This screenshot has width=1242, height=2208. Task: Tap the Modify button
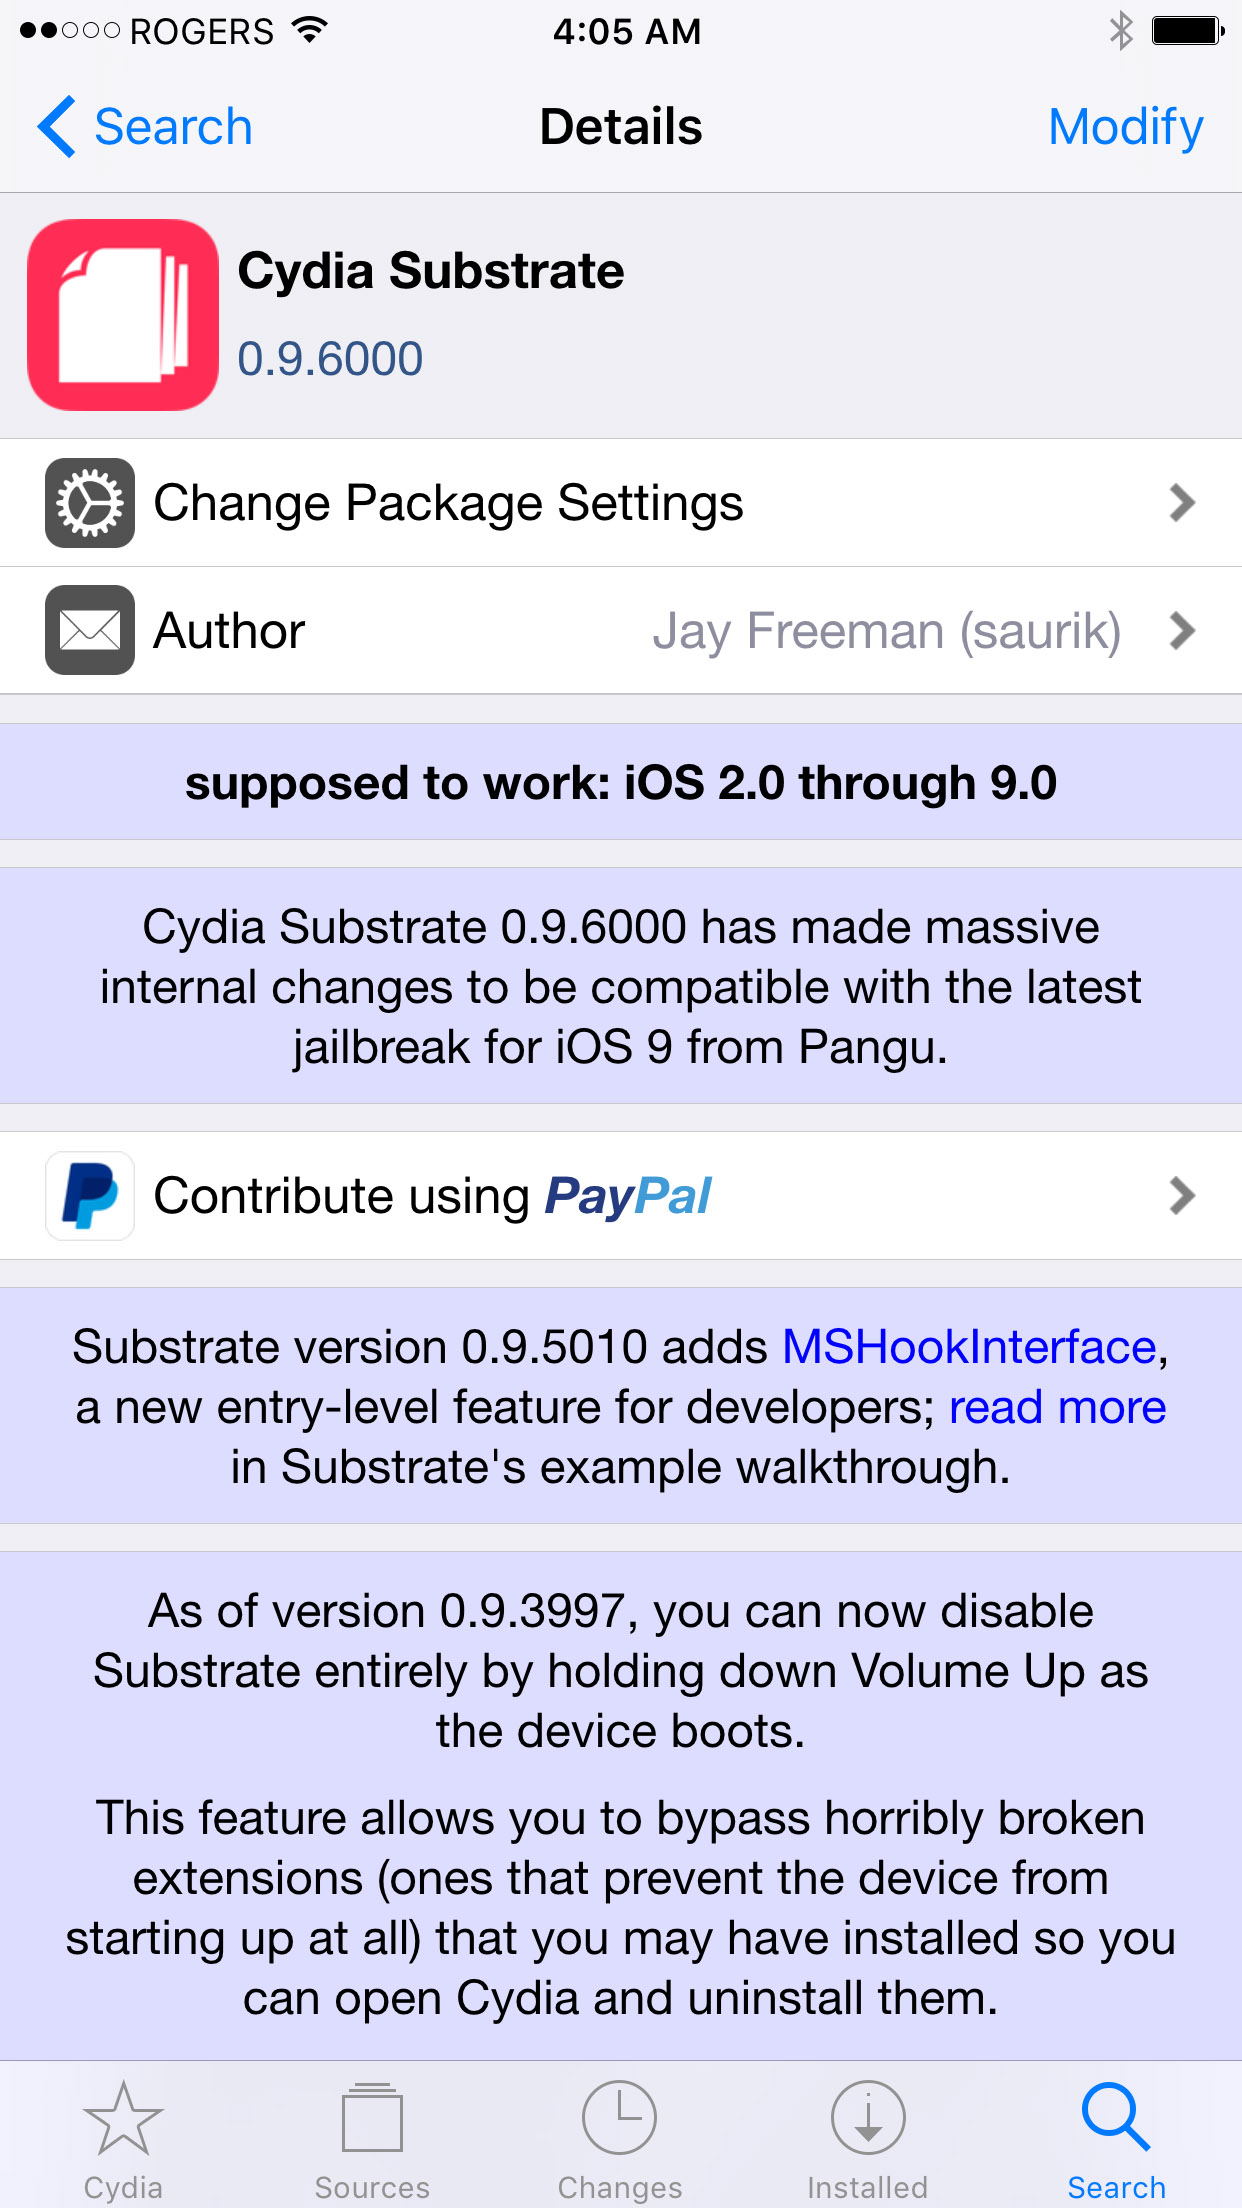click(x=1125, y=127)
